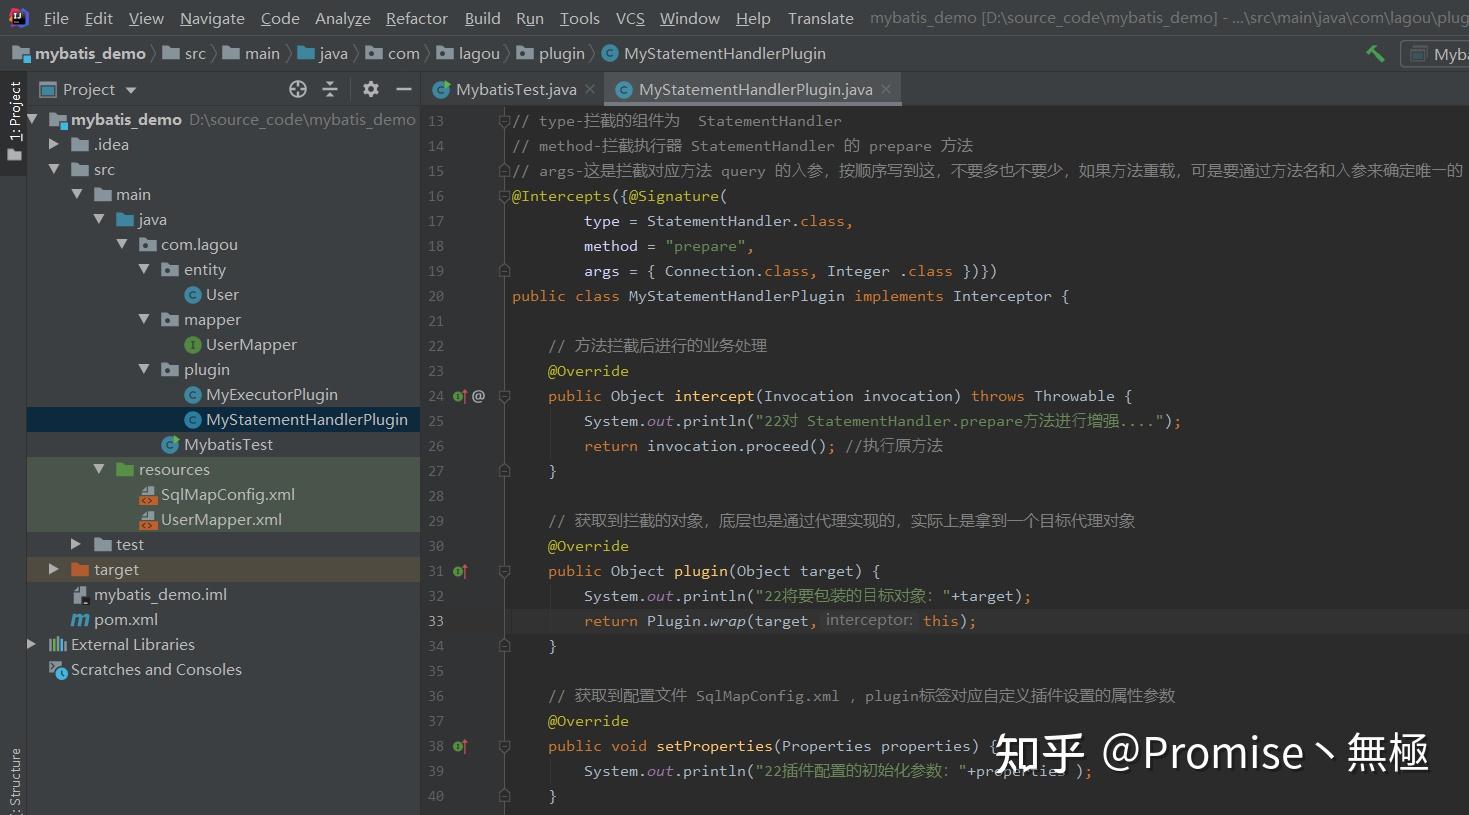This screenshot has height=815, width=1469.
Task: Collapse the java source folder
Action: (99, 219)
